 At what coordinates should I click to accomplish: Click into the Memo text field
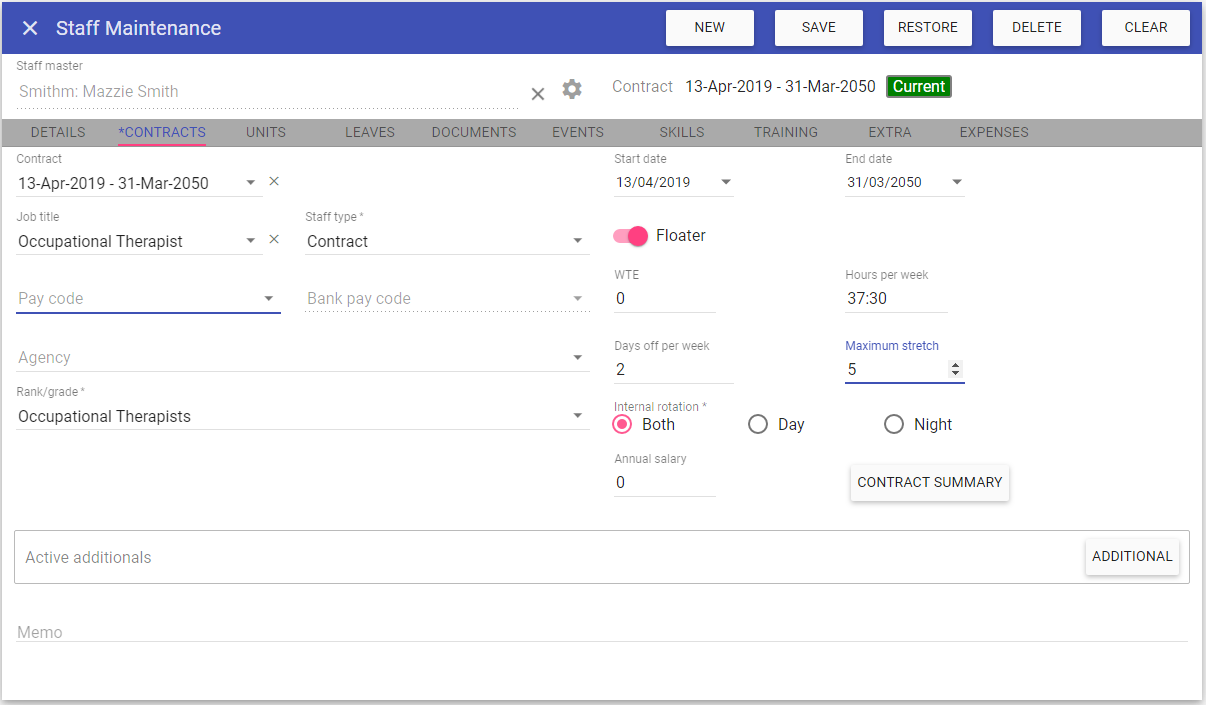[600, 631]
